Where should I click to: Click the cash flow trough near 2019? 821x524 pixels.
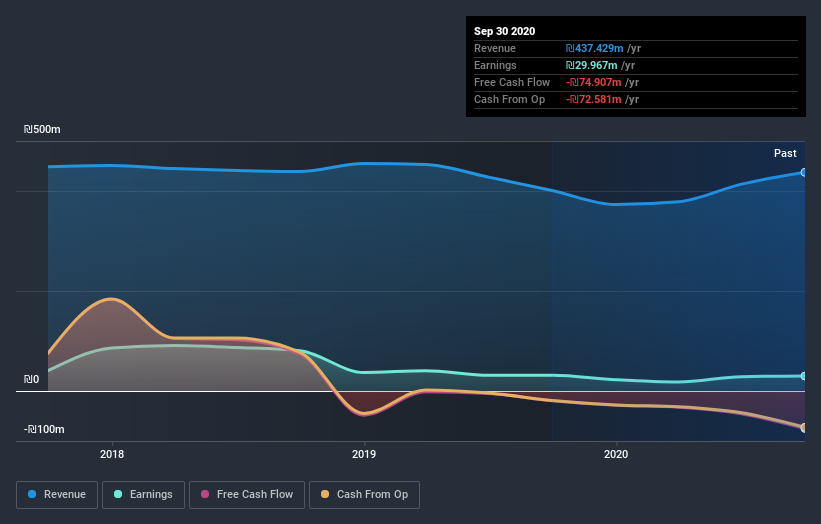pyautogui.click(x=364, y=414)
